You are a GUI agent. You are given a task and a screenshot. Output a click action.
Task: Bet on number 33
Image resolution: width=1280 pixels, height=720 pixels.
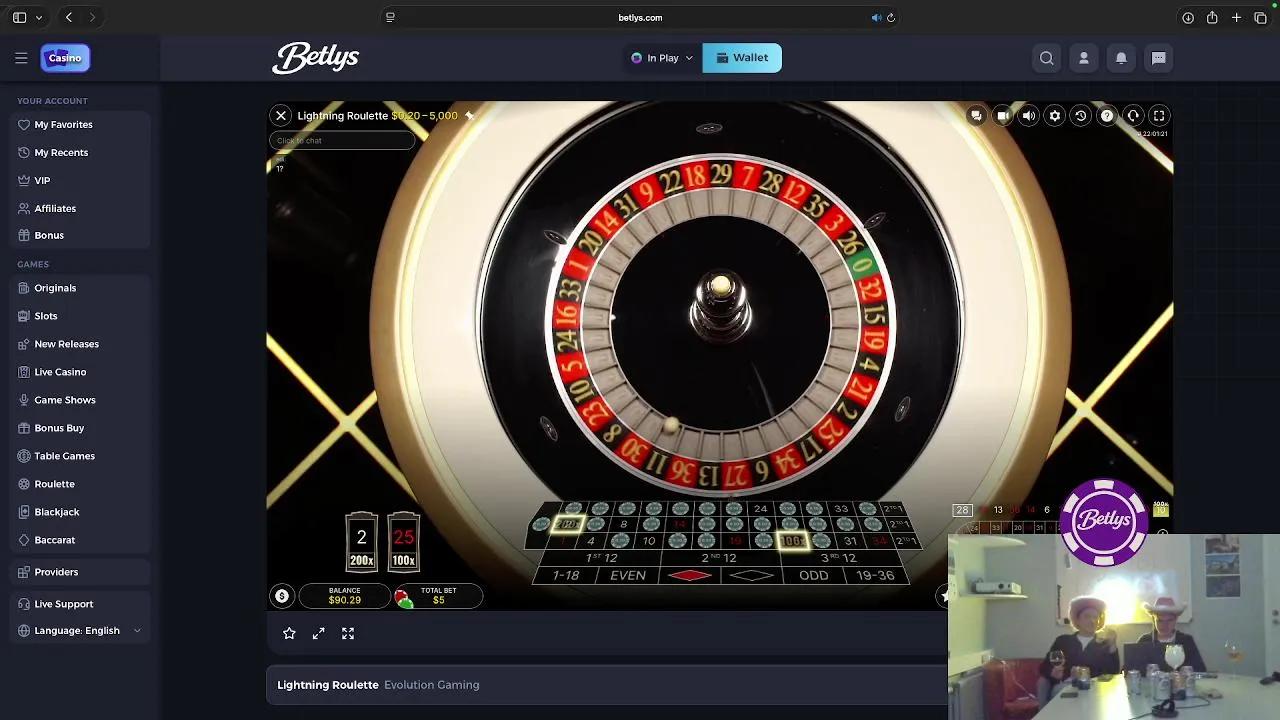point(840,509)
